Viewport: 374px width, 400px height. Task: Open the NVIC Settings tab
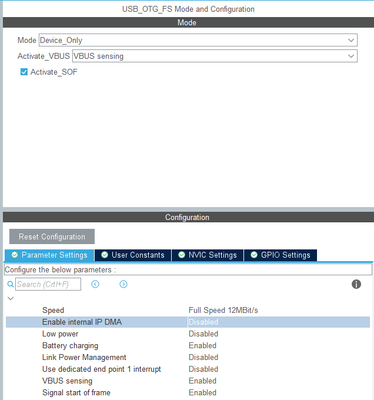208,255
